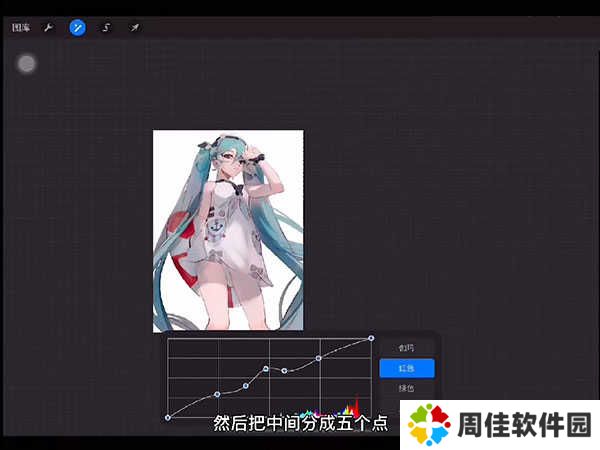Click the curve's top-right endpoint
600x450 pixels.
(x=371, y=338)
